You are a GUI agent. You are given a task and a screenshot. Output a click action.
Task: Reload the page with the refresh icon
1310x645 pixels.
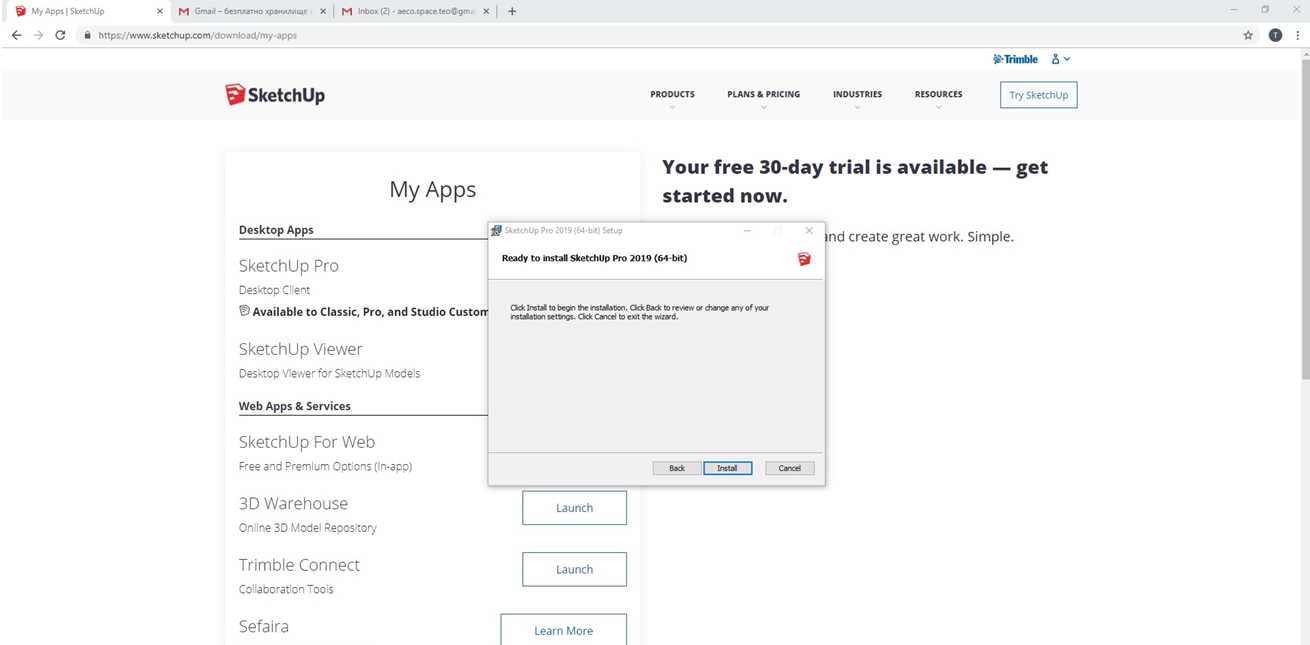click(60, 35)
